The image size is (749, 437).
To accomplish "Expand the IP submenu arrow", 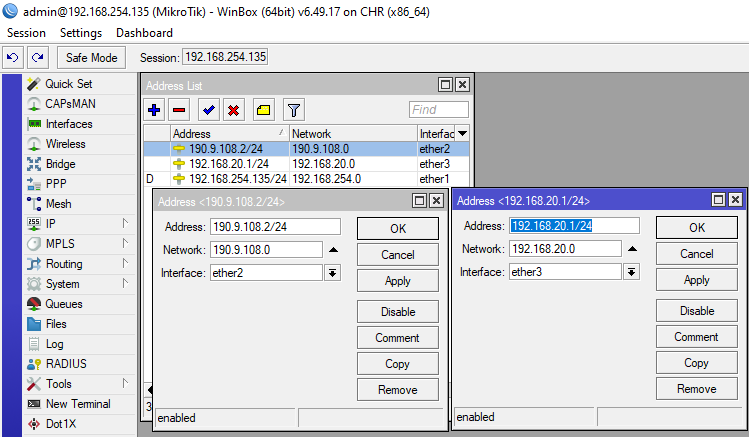I will coord(125,223).
